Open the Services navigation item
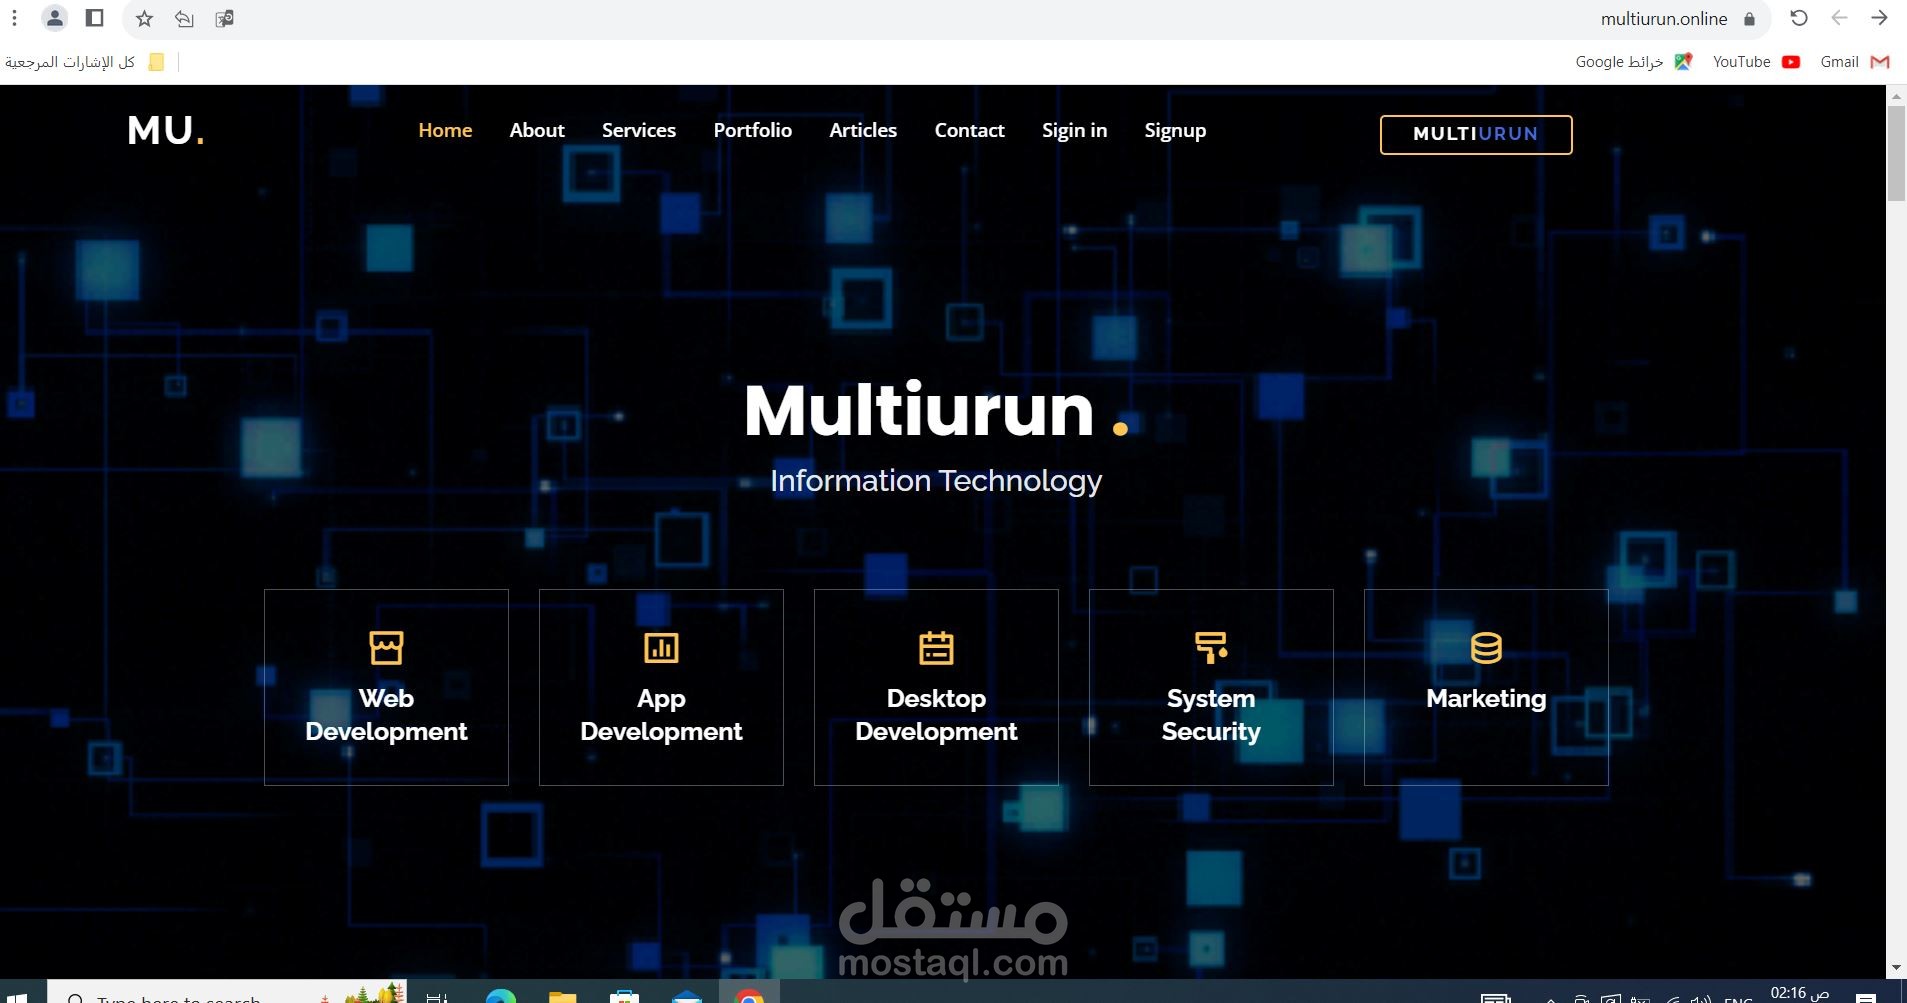 [x=638, y=130]
